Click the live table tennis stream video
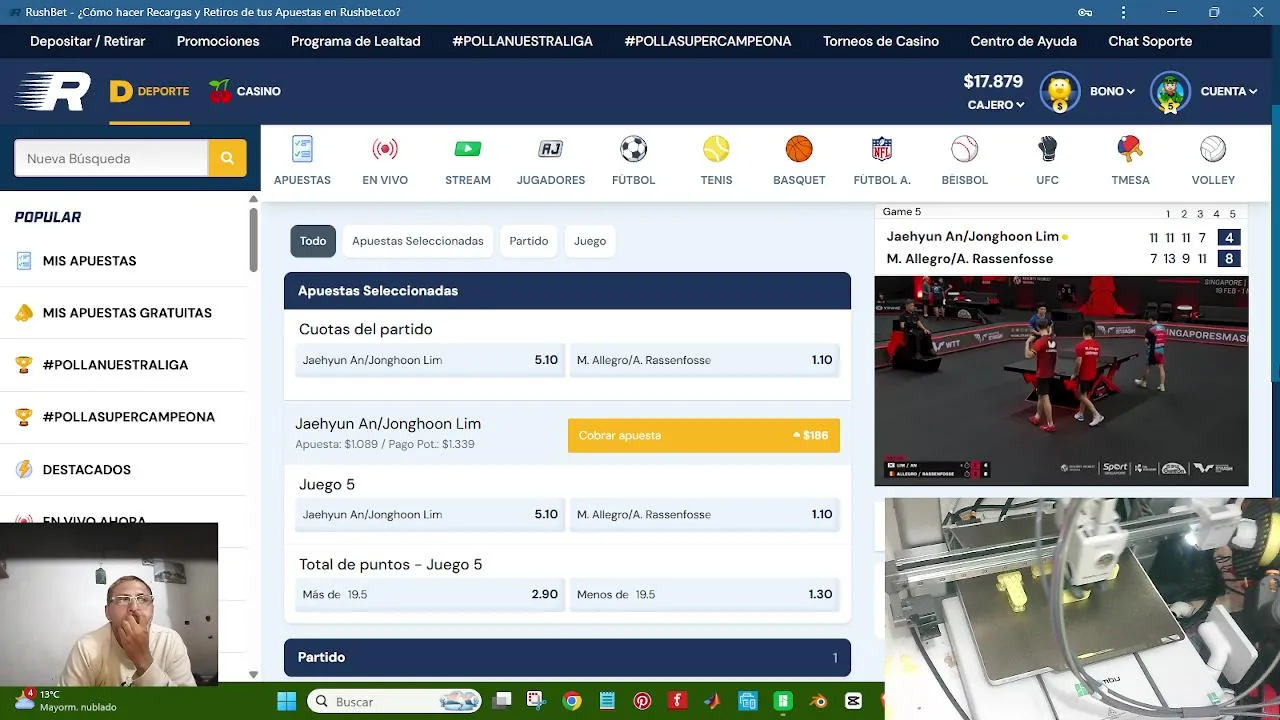The width and height of the screenshot is (1280, 720). pos(1061,381)
